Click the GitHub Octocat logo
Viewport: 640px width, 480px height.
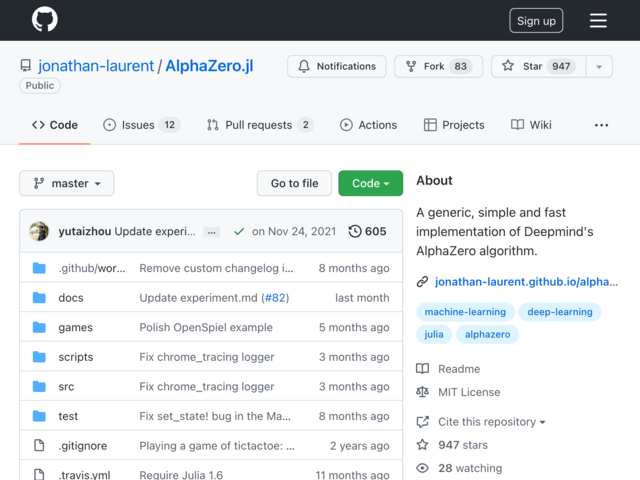[45, 19]
